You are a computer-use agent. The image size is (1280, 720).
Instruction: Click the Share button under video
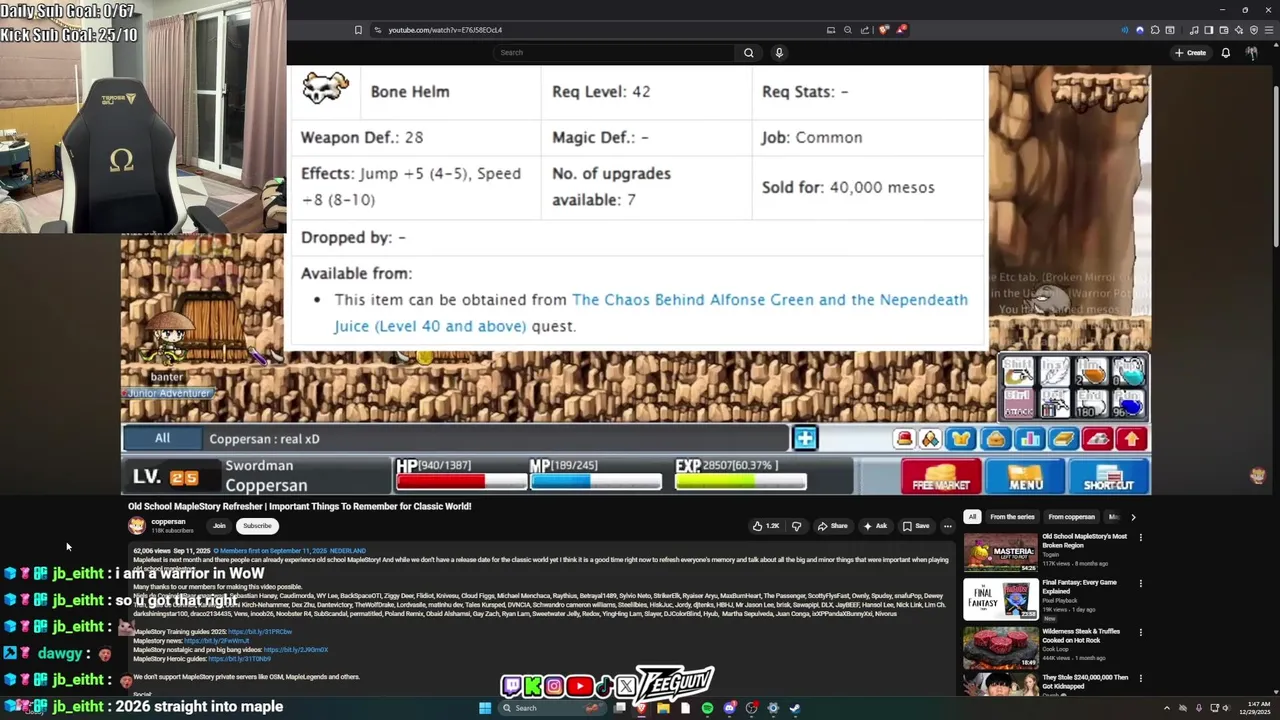click(x=832, y=526)
